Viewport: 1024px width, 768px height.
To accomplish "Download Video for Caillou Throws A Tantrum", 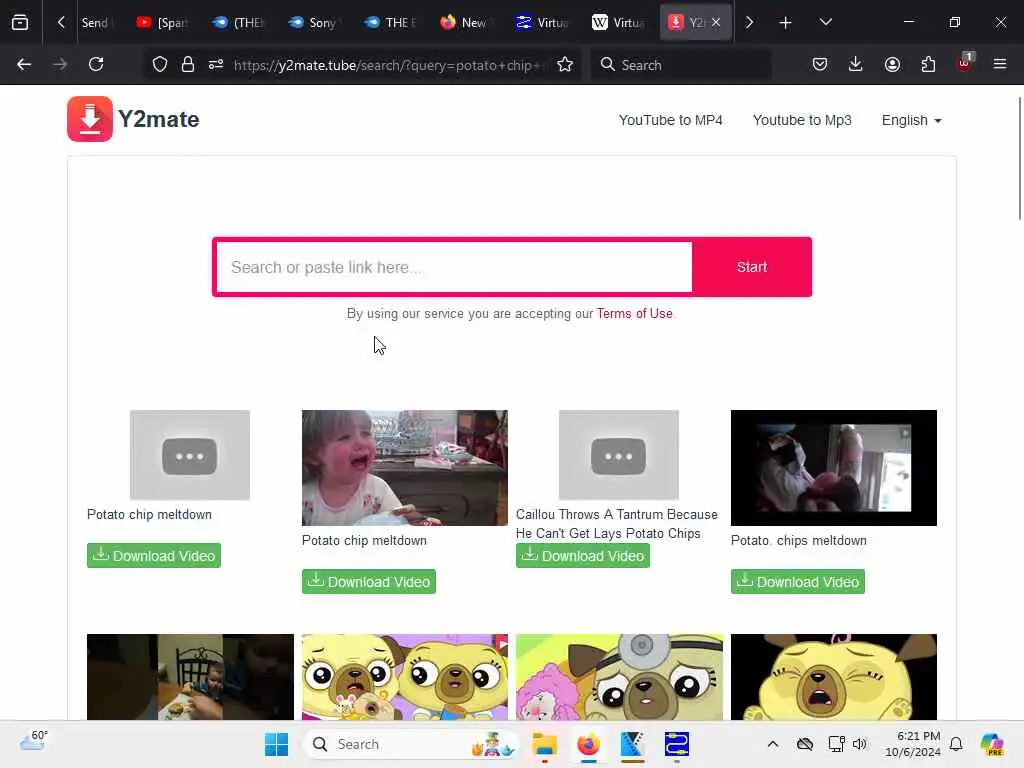I will coord(583,556).
